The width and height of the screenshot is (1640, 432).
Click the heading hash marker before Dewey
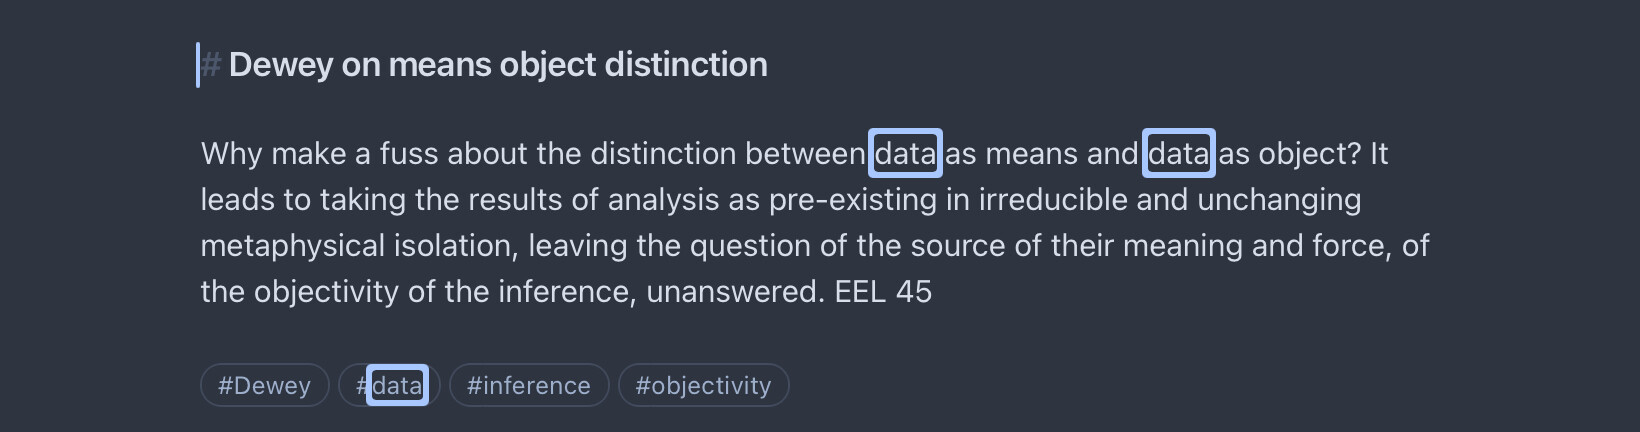coord(211,65)
